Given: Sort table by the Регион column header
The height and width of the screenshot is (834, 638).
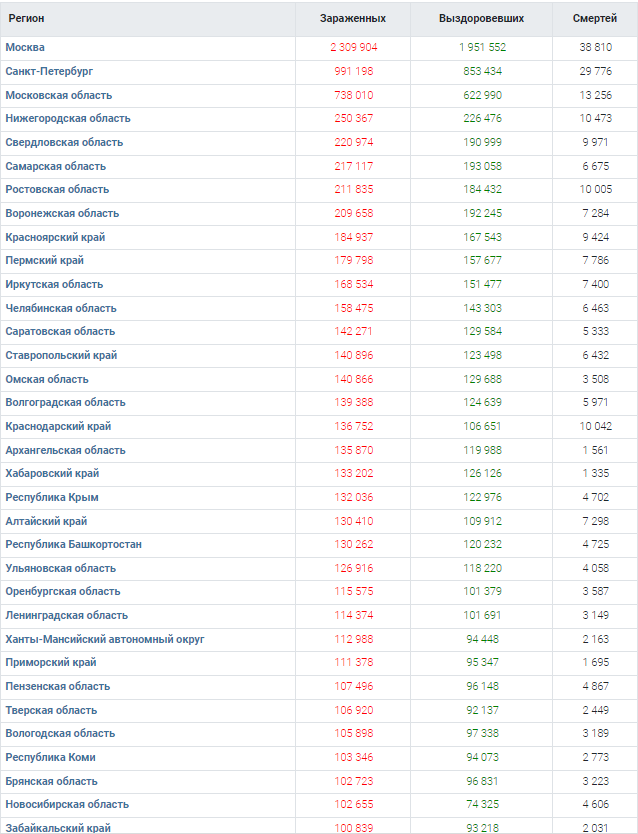Looking at the screenshot, I should [27, 19].
